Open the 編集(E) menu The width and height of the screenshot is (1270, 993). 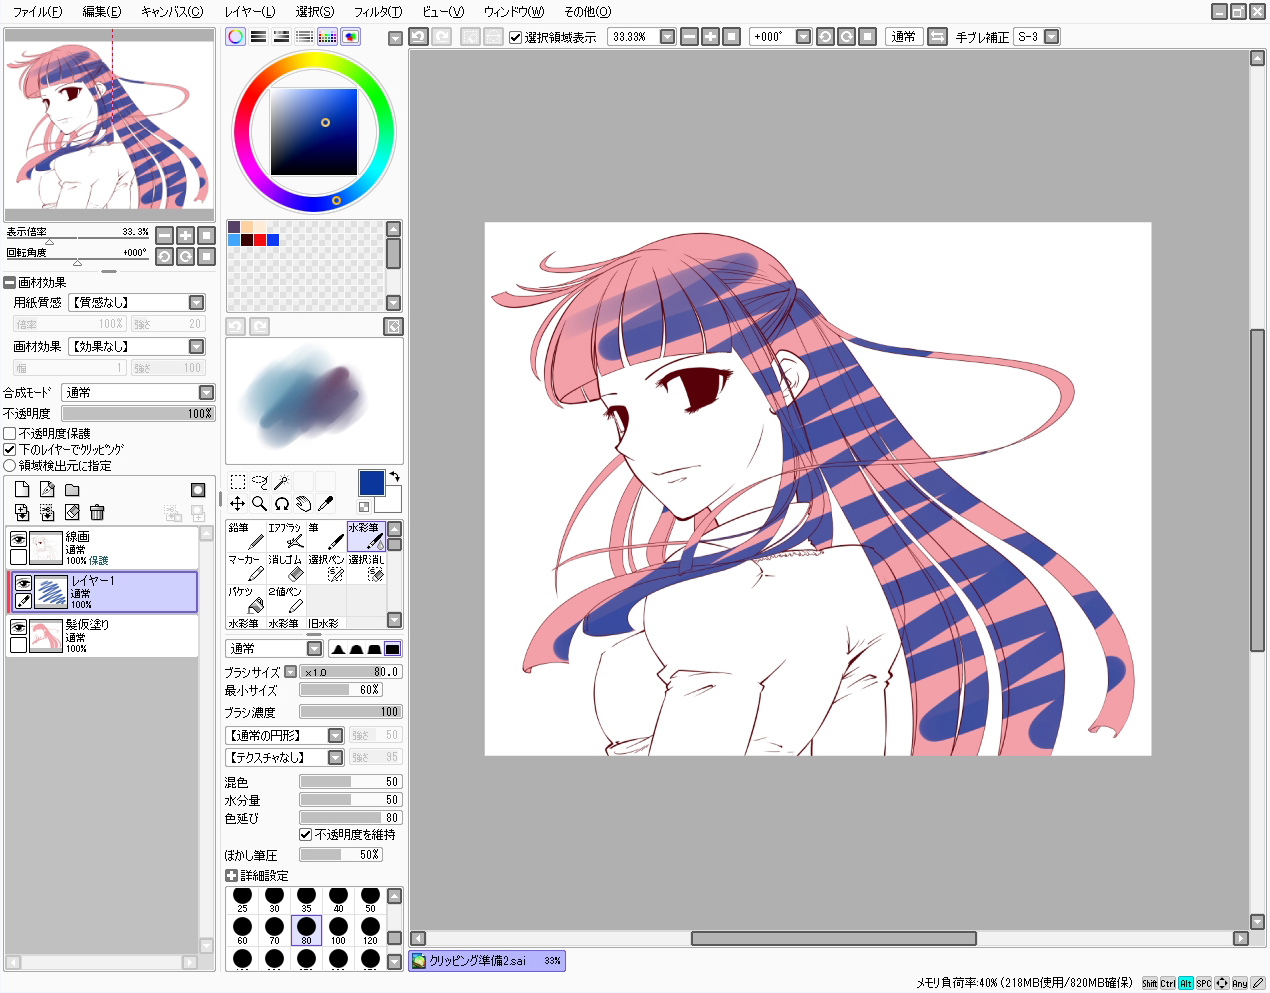(x=102, y=11)
